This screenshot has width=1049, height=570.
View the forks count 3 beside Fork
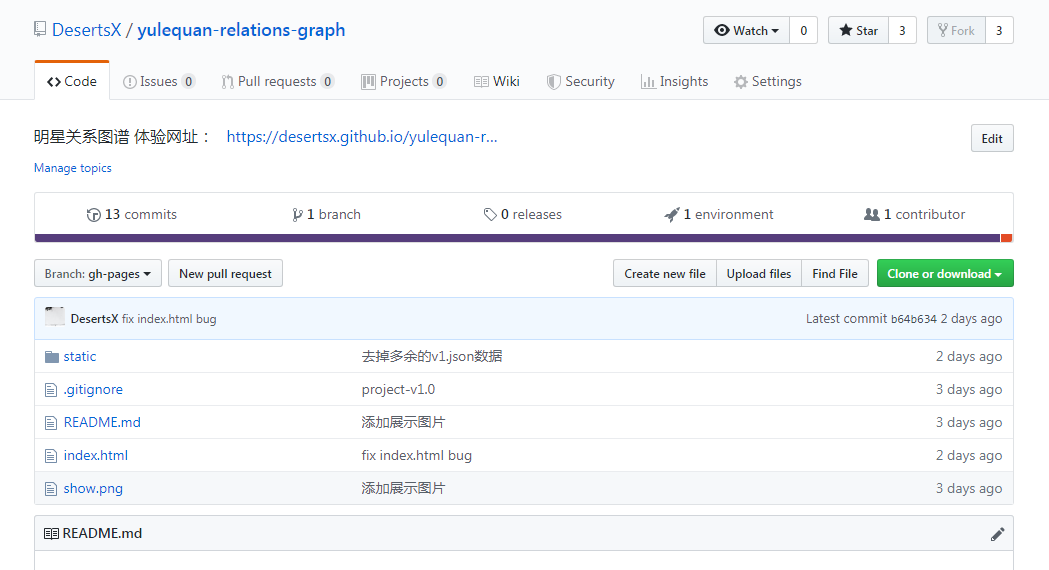tap(999, 30)
